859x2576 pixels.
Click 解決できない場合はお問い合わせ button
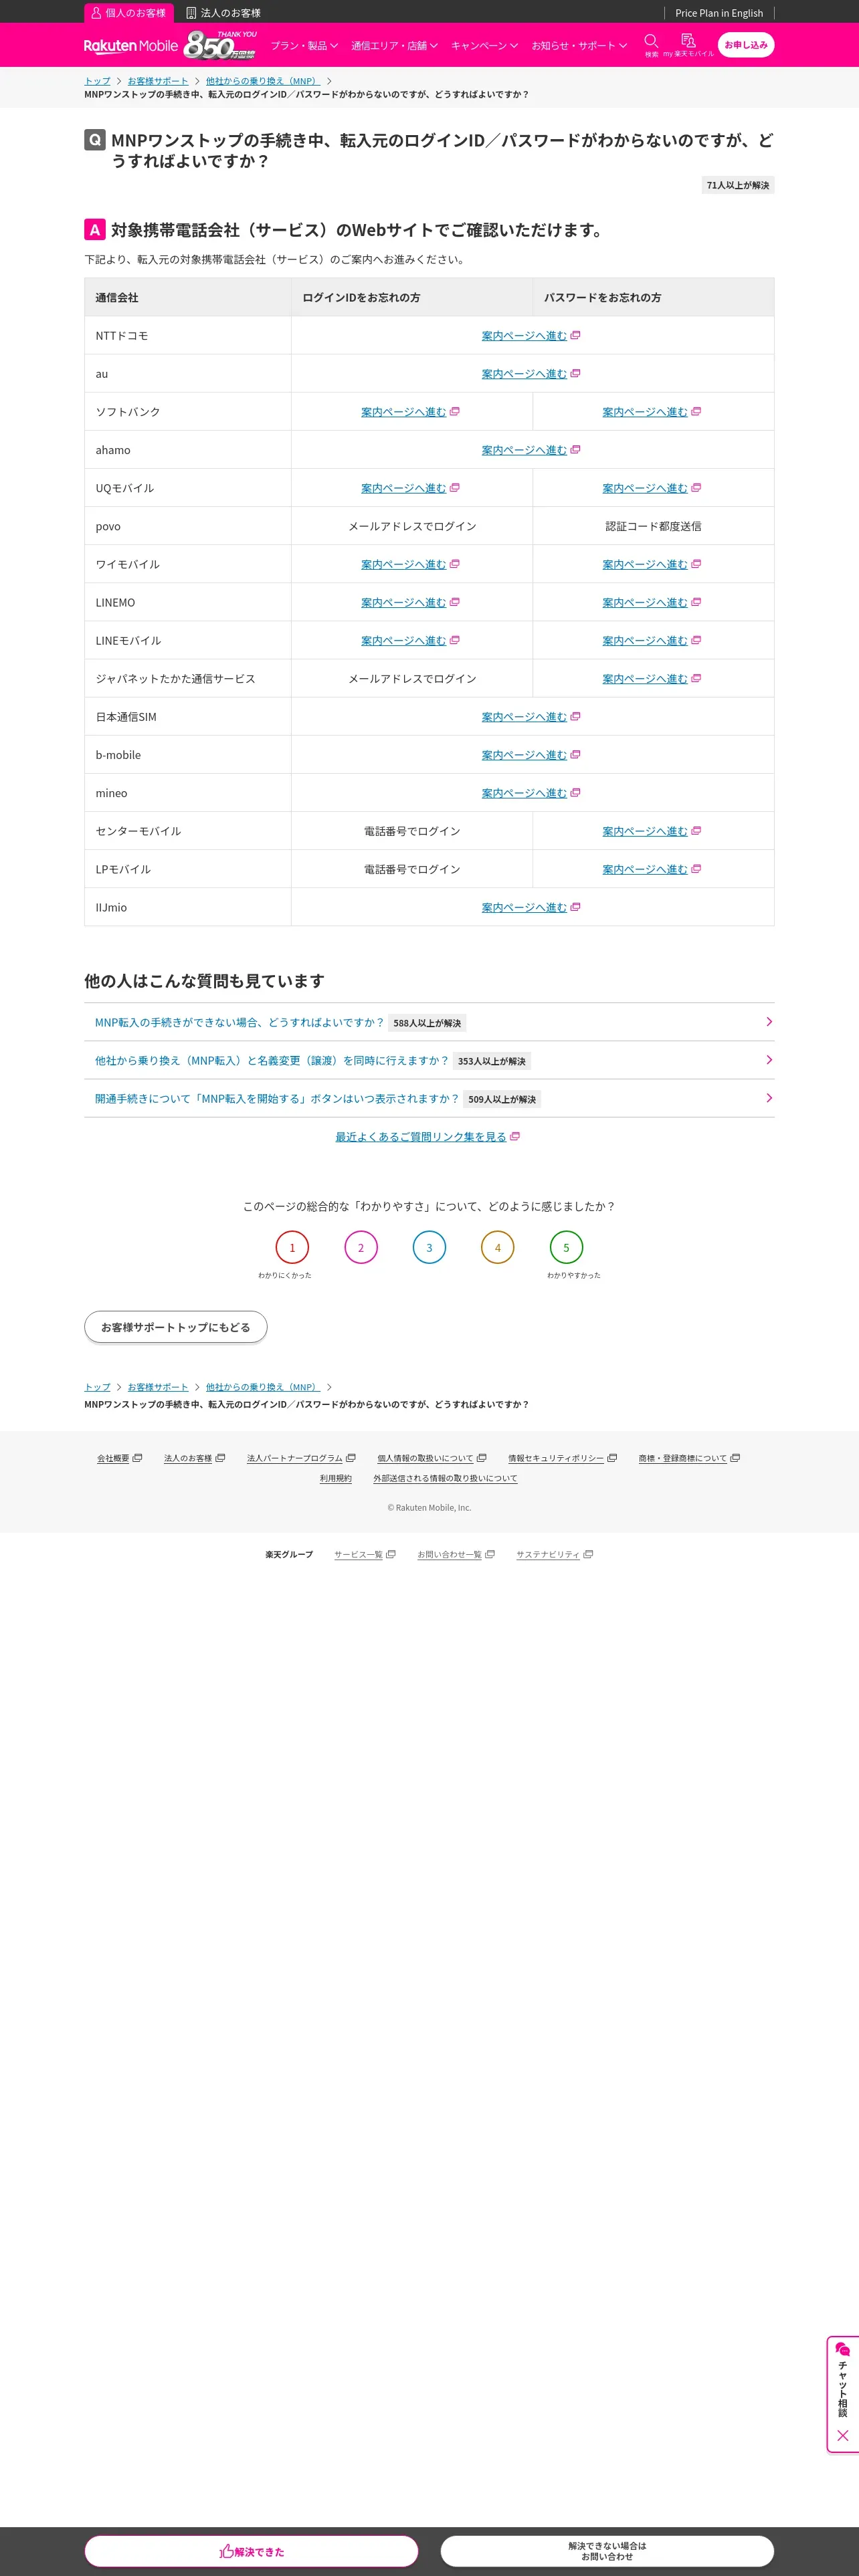coord(607,2551)
